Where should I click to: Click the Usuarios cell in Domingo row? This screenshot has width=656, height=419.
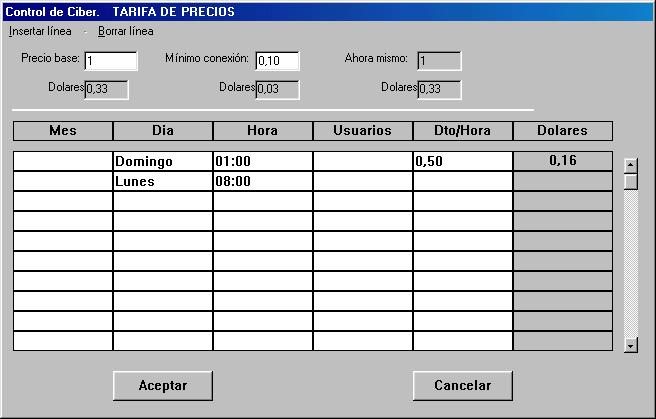click(x=363, y=161)
